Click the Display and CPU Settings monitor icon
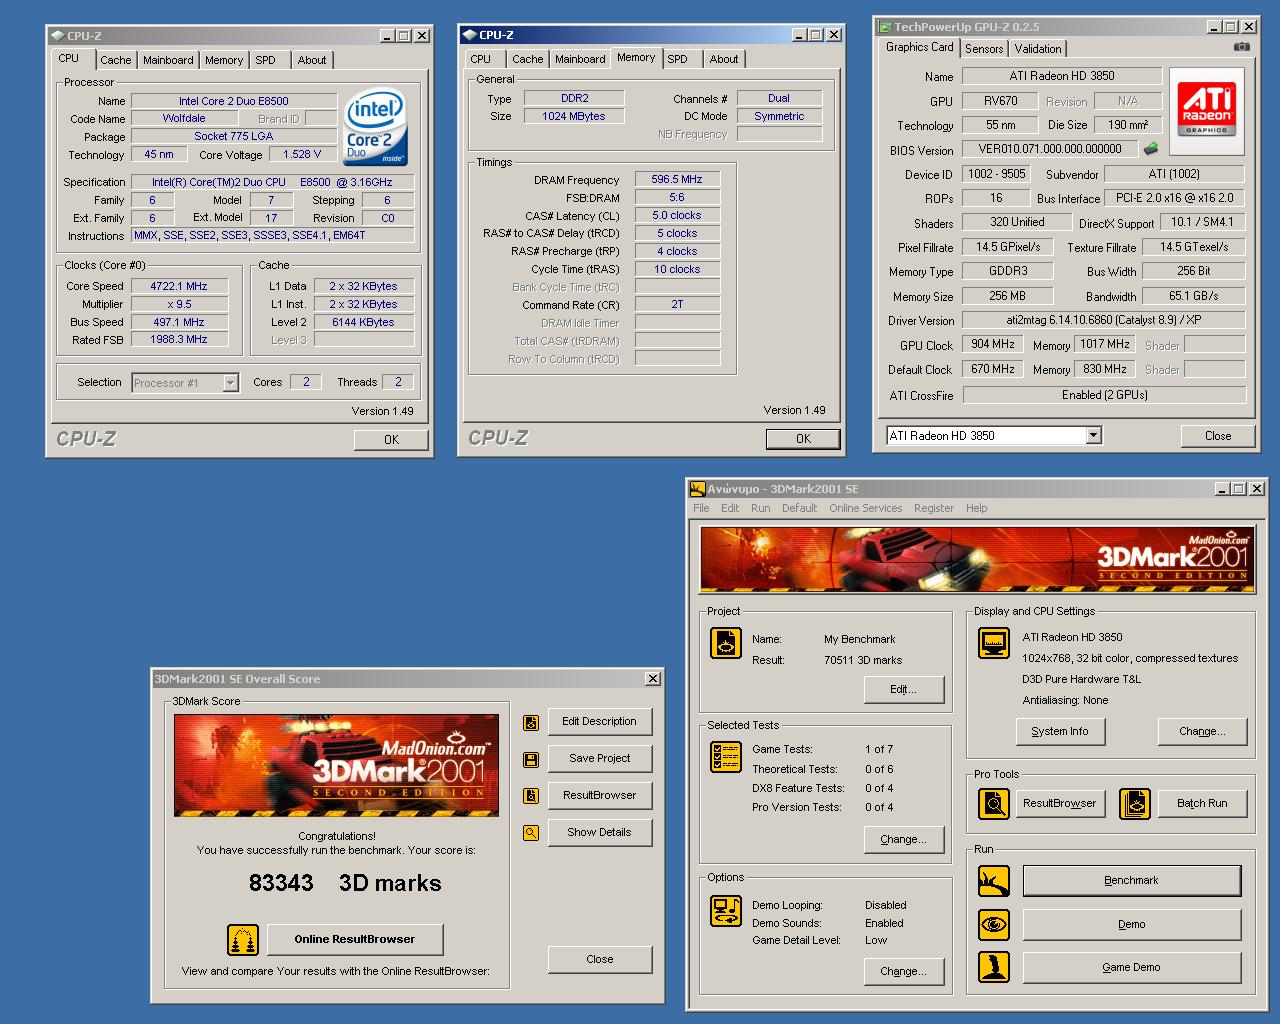1280x1024 pixels. click(994, 643)
